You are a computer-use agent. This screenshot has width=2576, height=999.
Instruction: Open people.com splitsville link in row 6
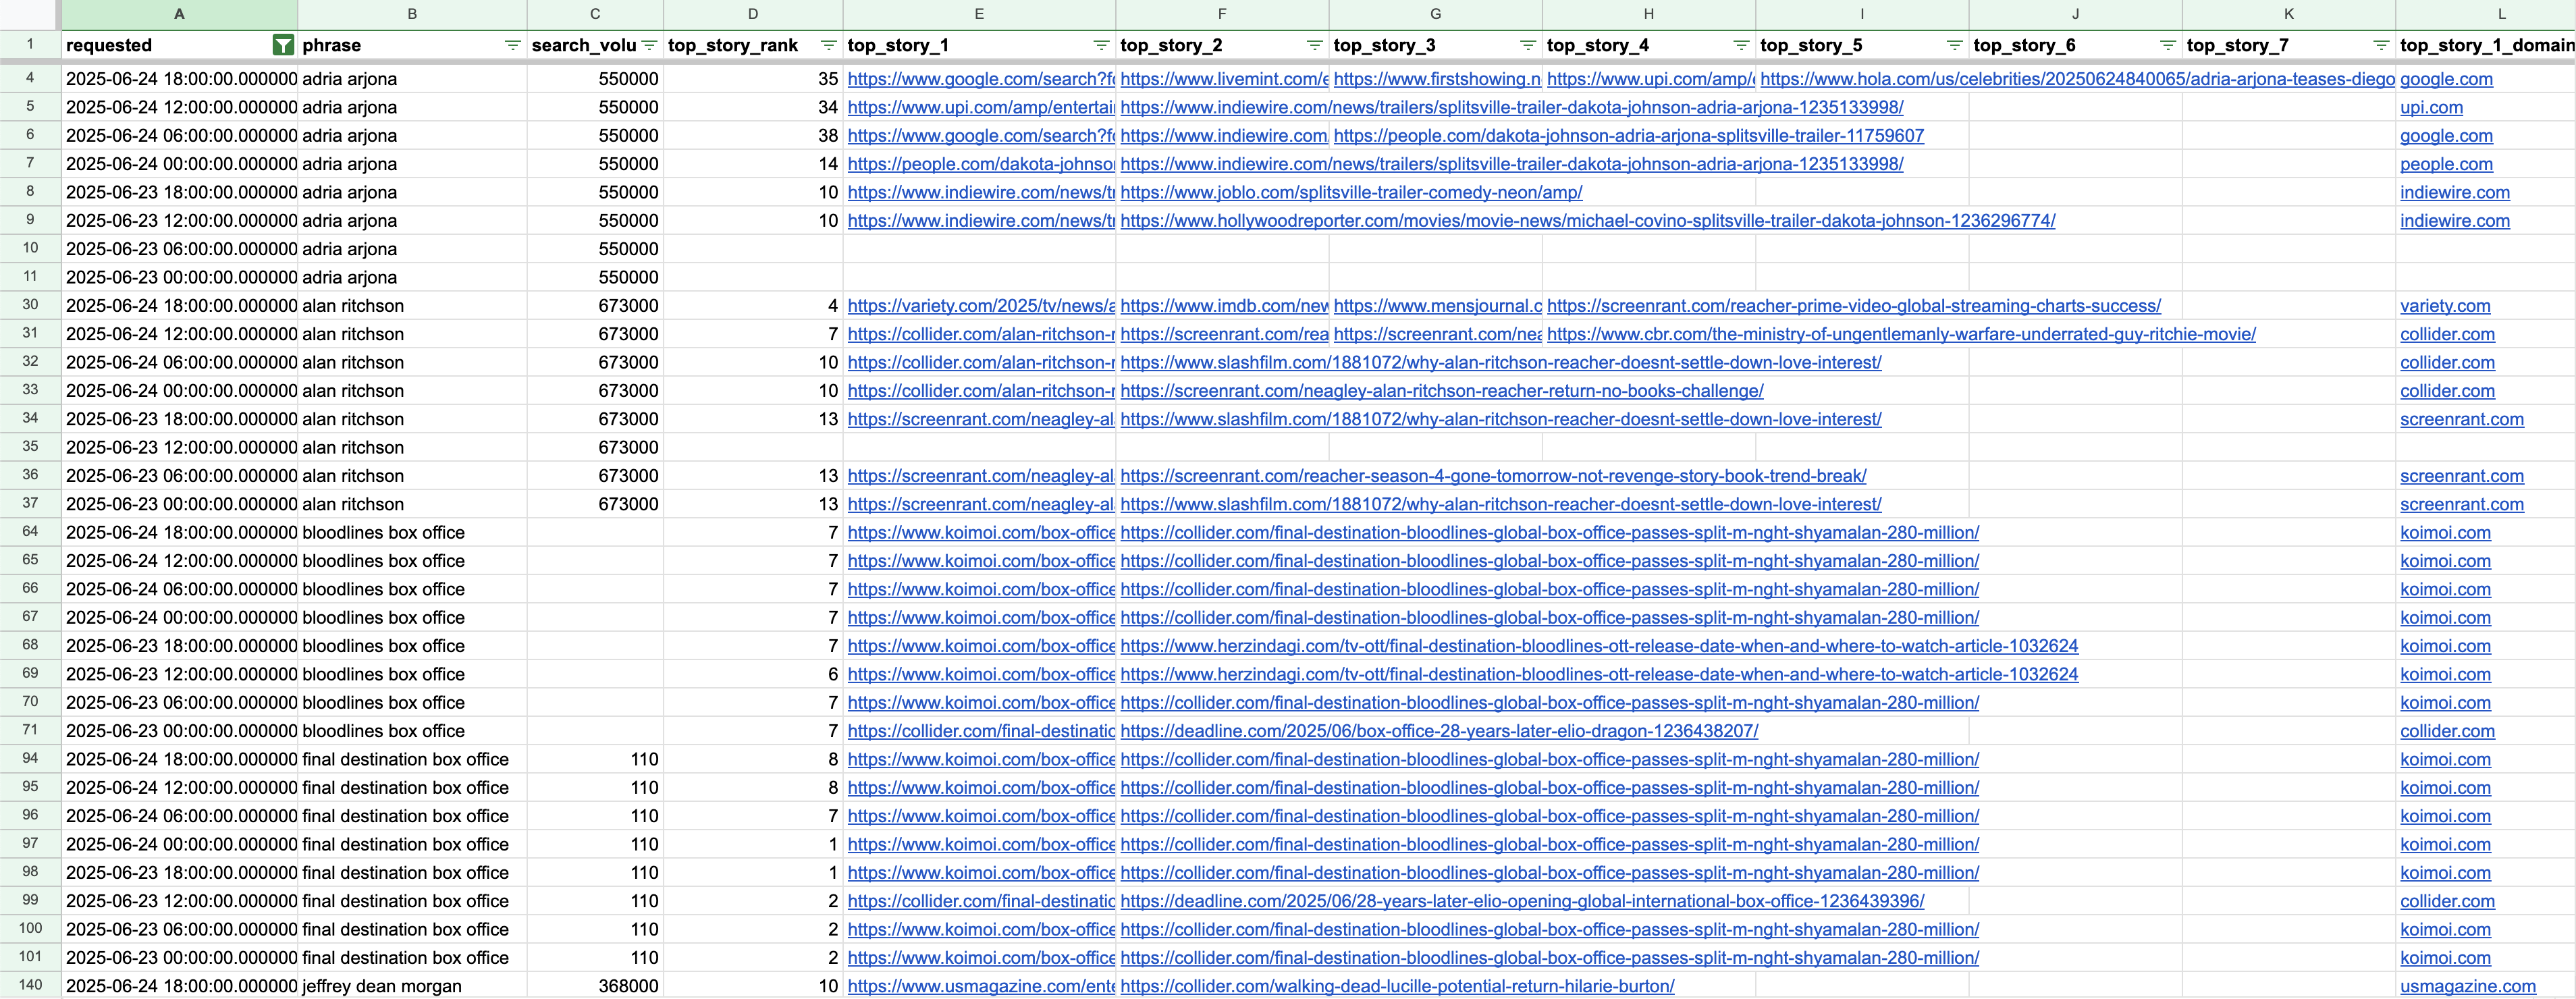(1628, 136)
